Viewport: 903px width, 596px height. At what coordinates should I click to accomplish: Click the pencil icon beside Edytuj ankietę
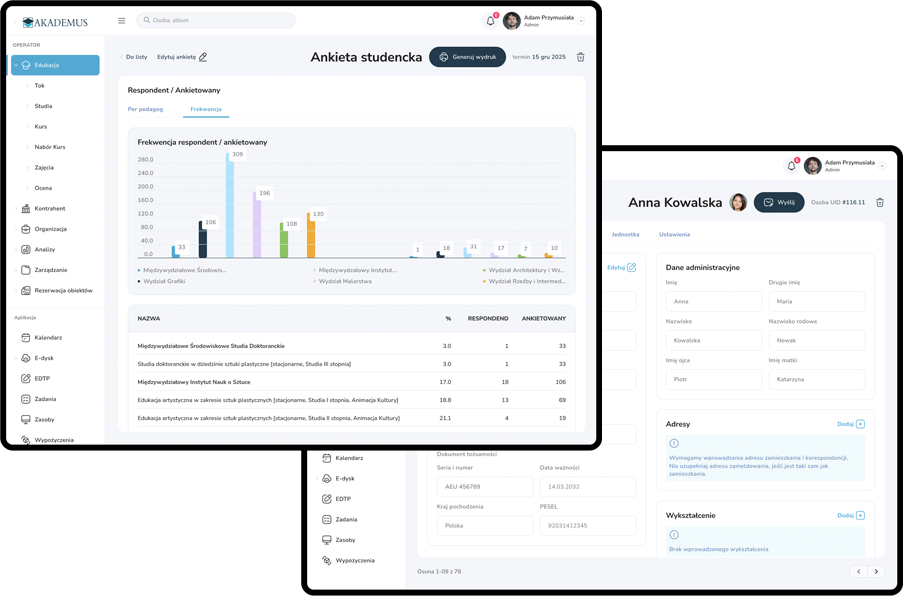(203, 57)
